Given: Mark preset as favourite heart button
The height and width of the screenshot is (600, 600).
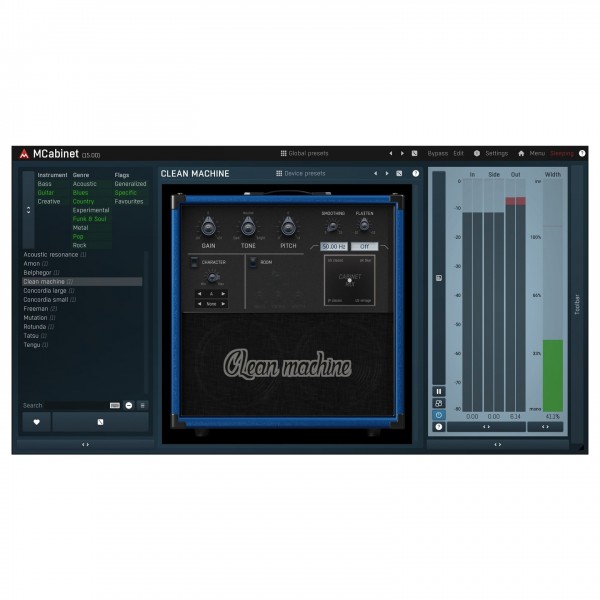Looking at the screenshot, I should coord(36,422).
